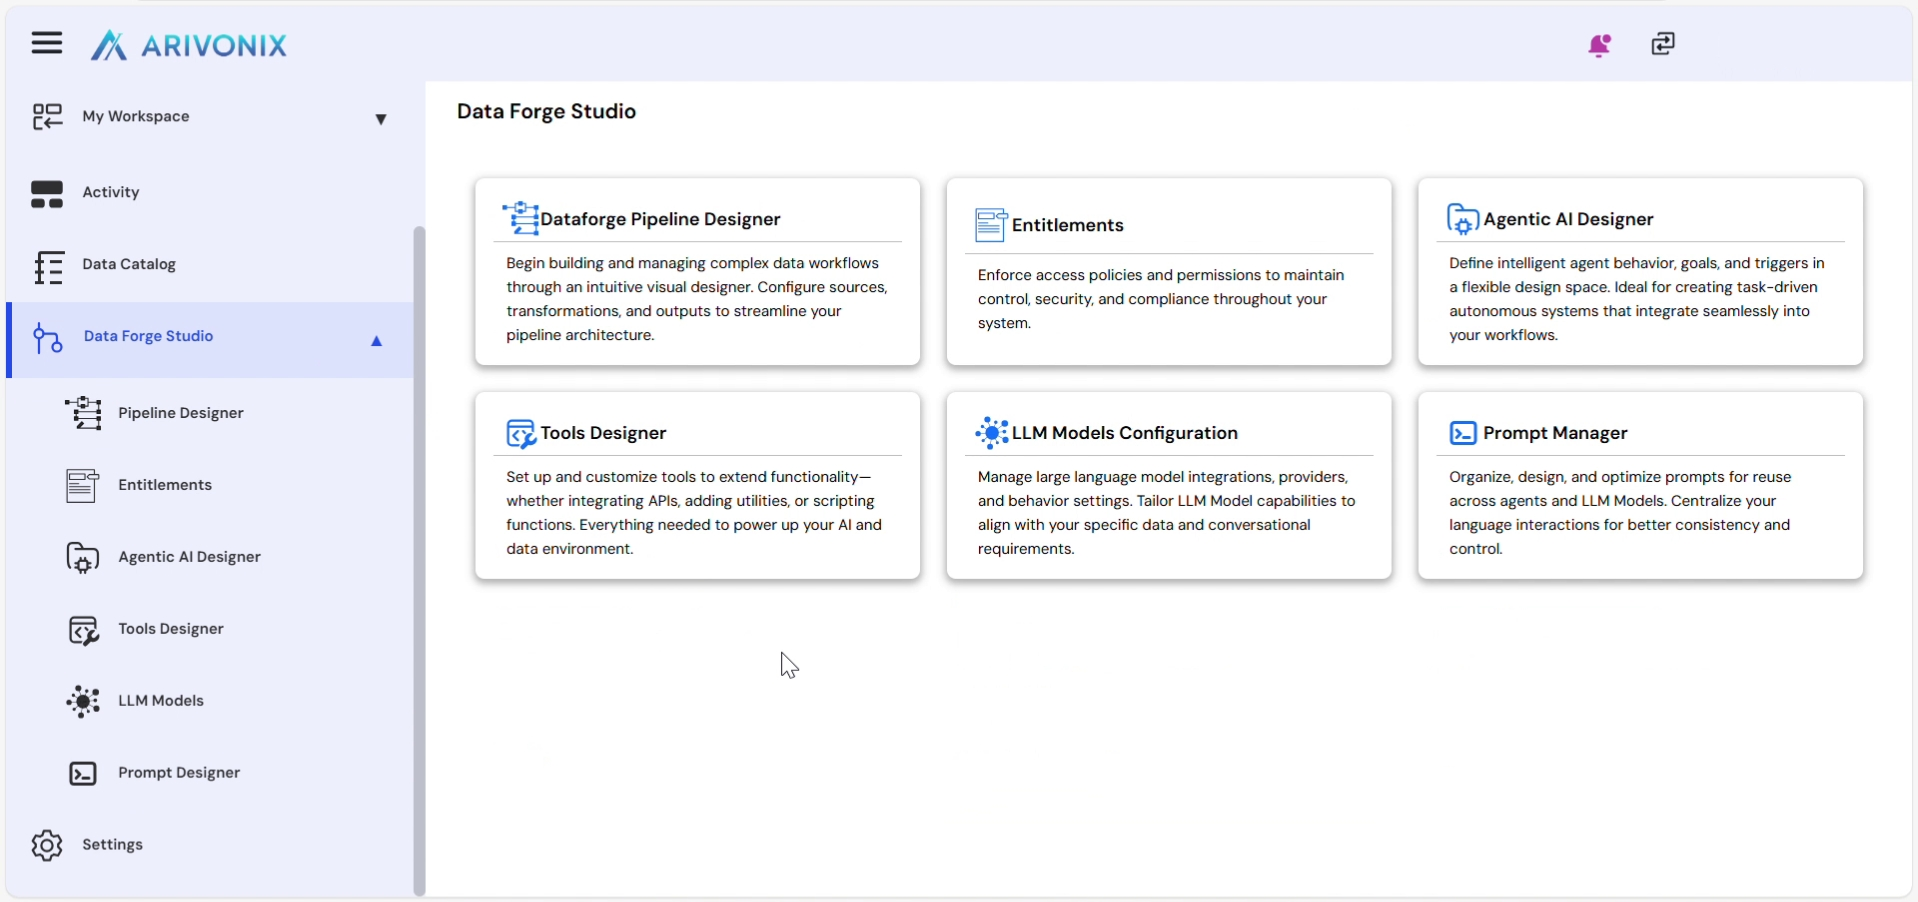
Task: Expand the My Workspace dropdown arrow
Action: click(x=380, y=119)
